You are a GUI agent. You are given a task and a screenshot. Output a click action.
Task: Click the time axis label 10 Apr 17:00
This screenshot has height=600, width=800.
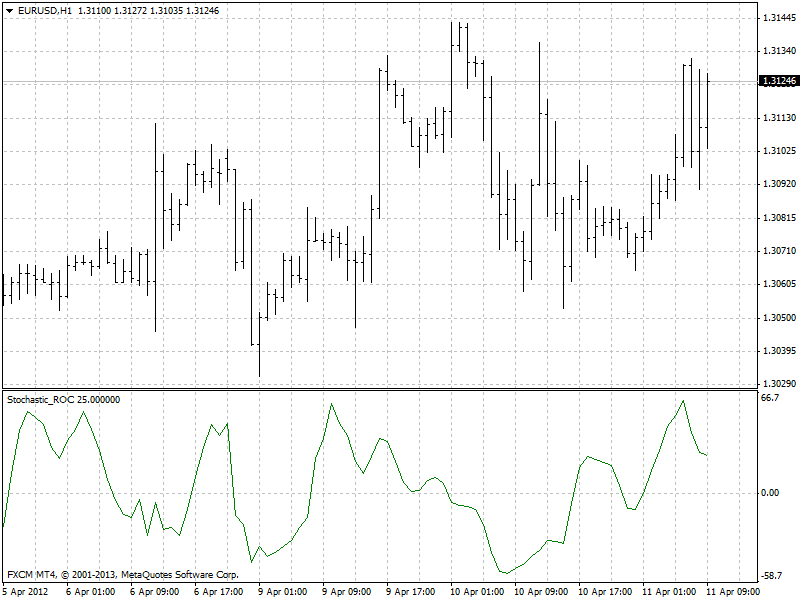tap(605, 592)
